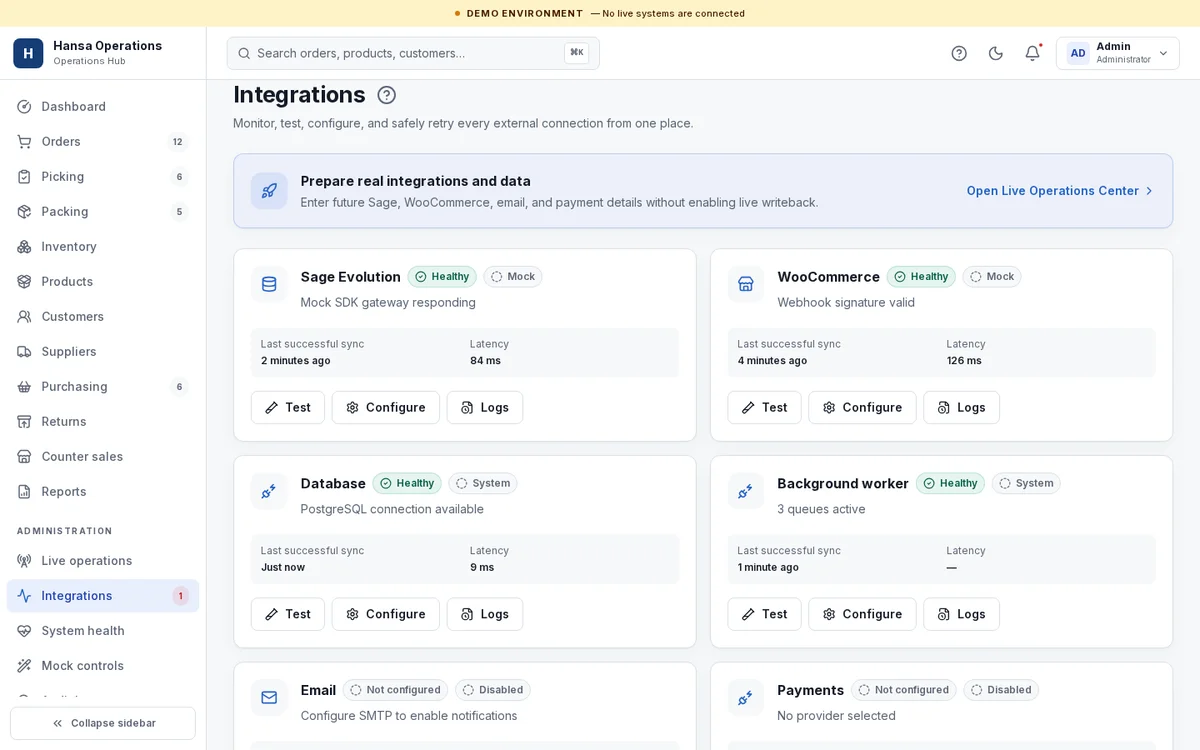Click the Suppliers sidebar icon
This screenshot has width=1200, height=750.
24,352
